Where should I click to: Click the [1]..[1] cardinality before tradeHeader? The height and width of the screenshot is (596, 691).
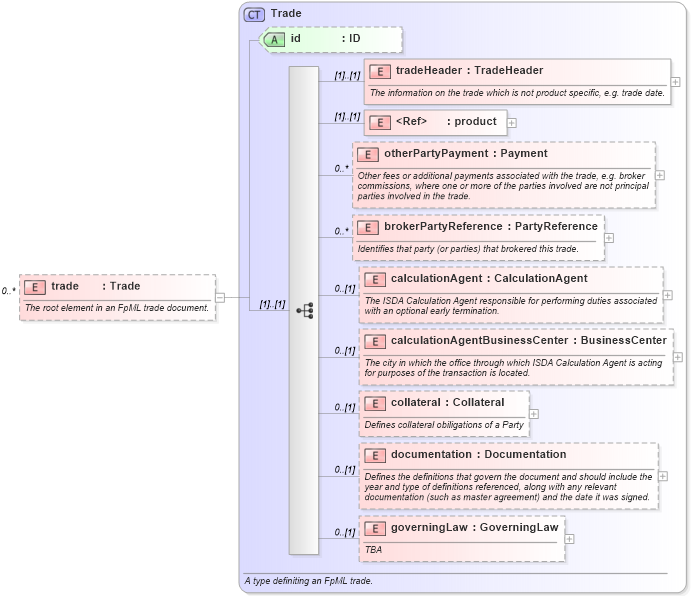click(347, 76)
